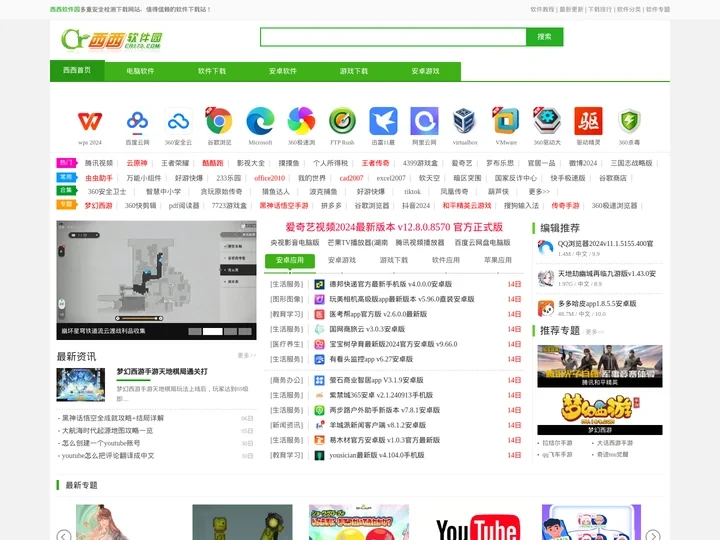Click the 宝宝树孕育 app icon in list
The height and width of the screenshot is (540, 720).
tap(319, 344)
